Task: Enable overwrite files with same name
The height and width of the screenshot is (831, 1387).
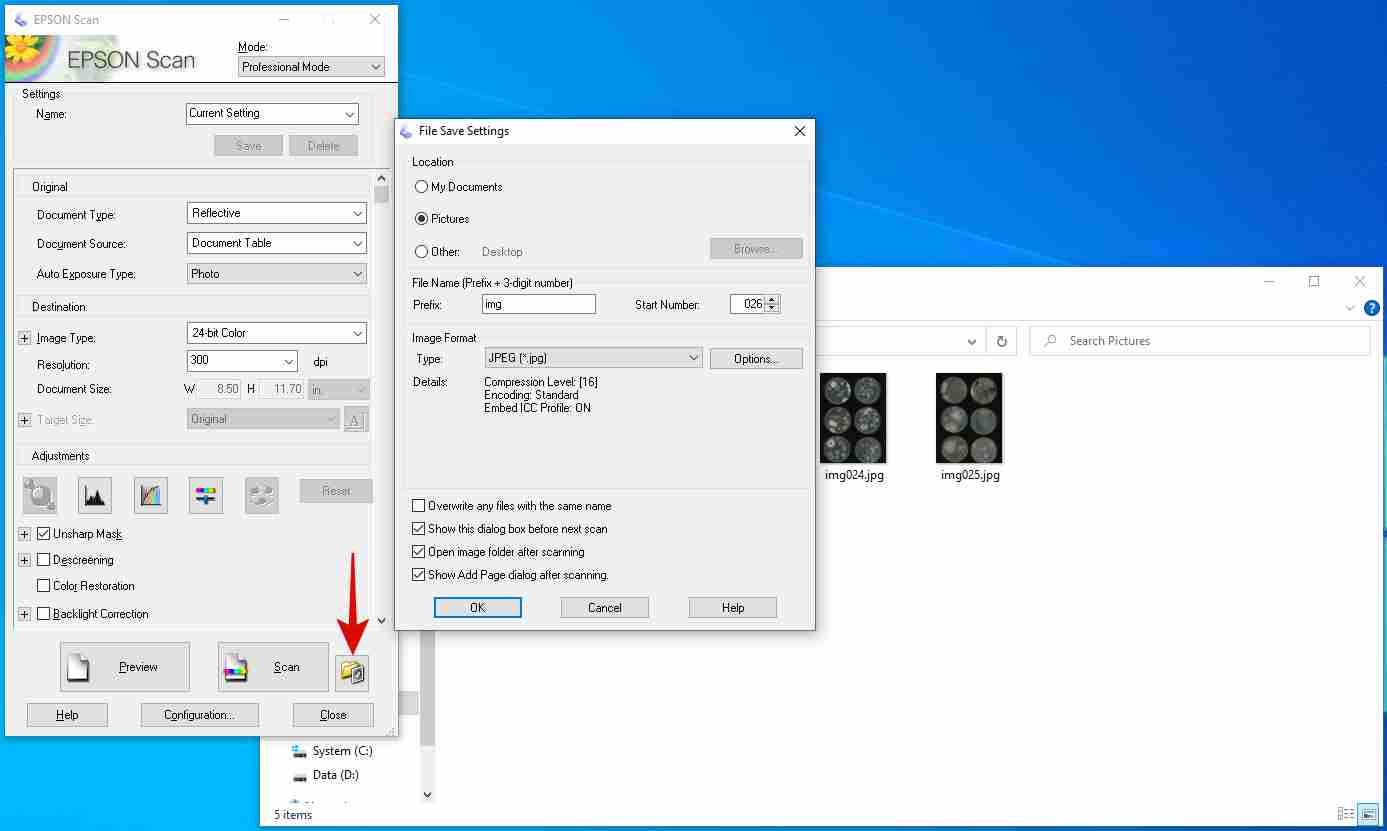Action: click(419, 506)
